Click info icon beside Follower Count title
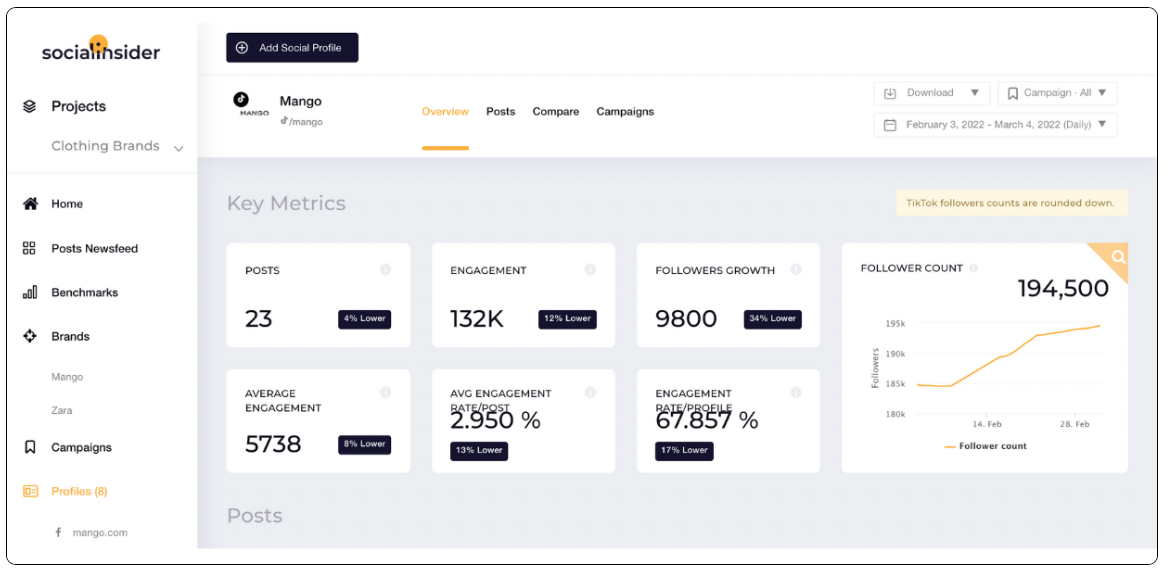The image size is (1164, 572). 973,268
